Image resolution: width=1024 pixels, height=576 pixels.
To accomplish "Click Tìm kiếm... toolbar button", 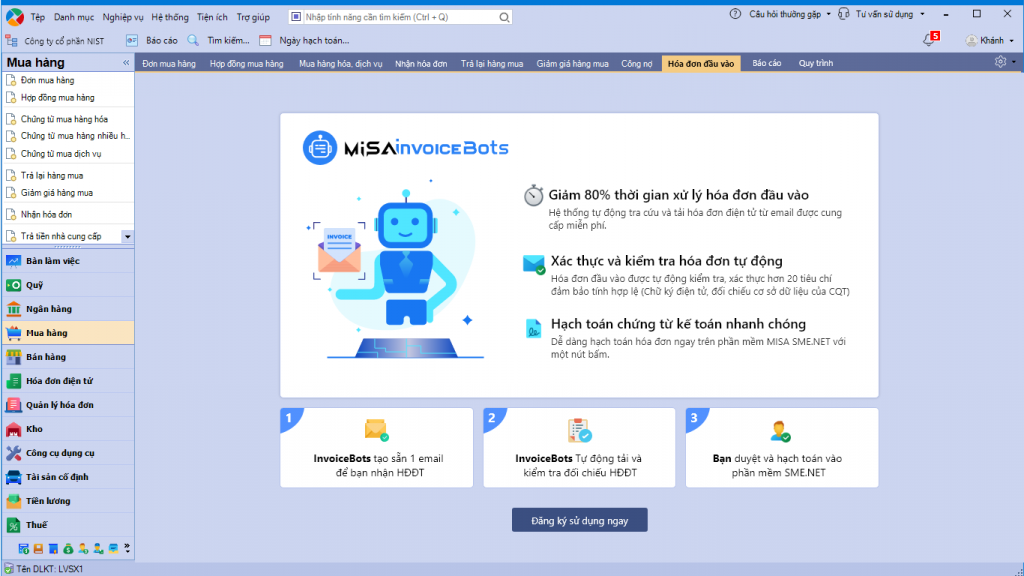I will click(x=218, y=40).
